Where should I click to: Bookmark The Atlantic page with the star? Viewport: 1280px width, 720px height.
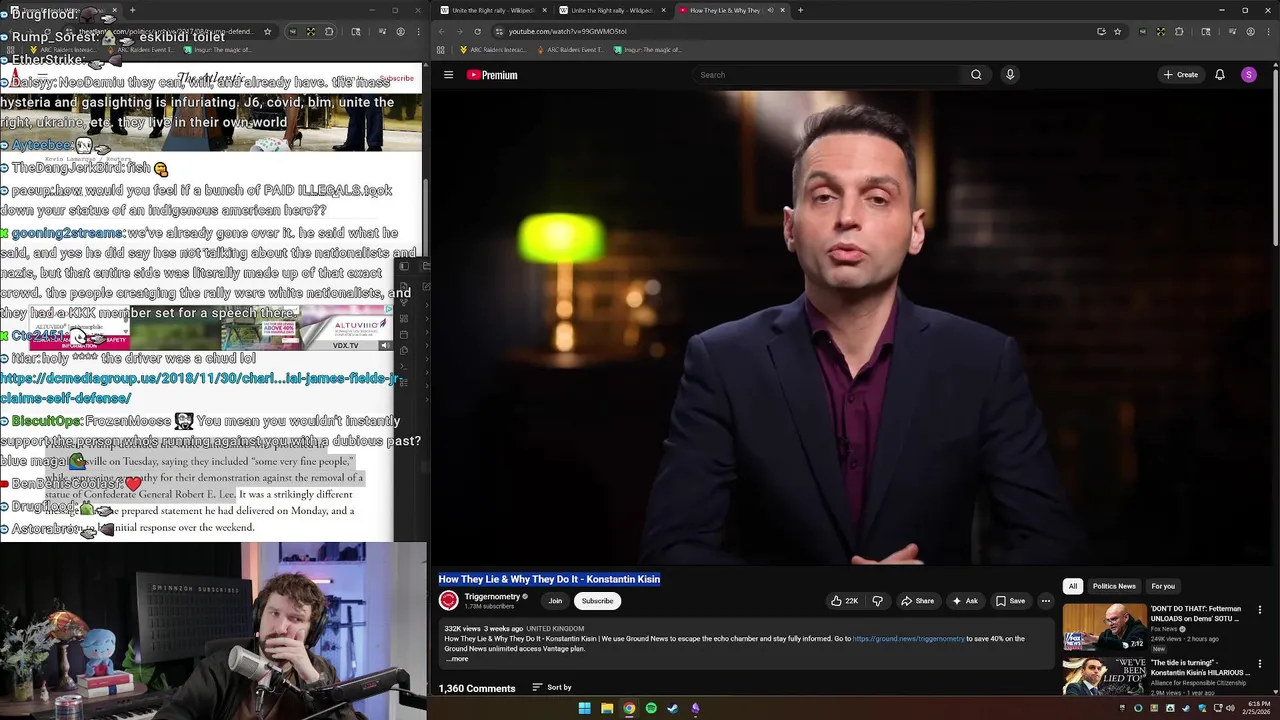(x=267, y=31)
